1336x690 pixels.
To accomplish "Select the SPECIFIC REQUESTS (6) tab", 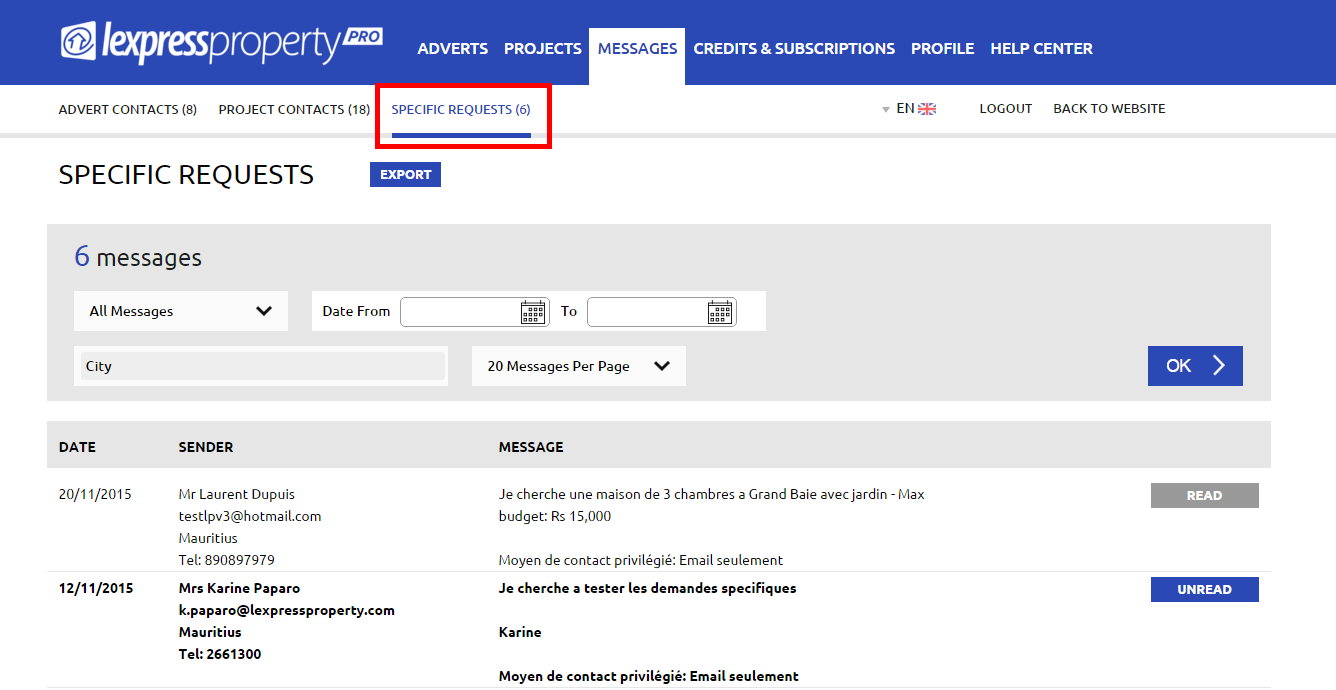I will [x=461, y=109].
